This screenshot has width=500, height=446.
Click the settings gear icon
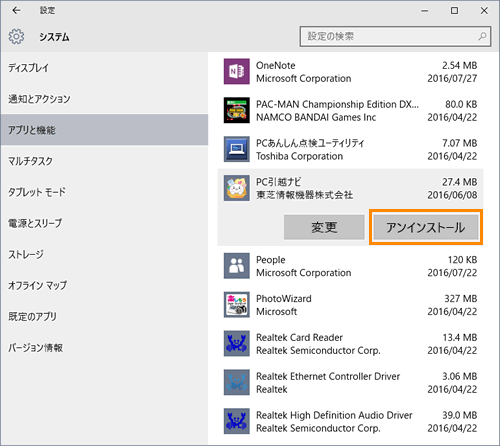[x=16, y=36]
